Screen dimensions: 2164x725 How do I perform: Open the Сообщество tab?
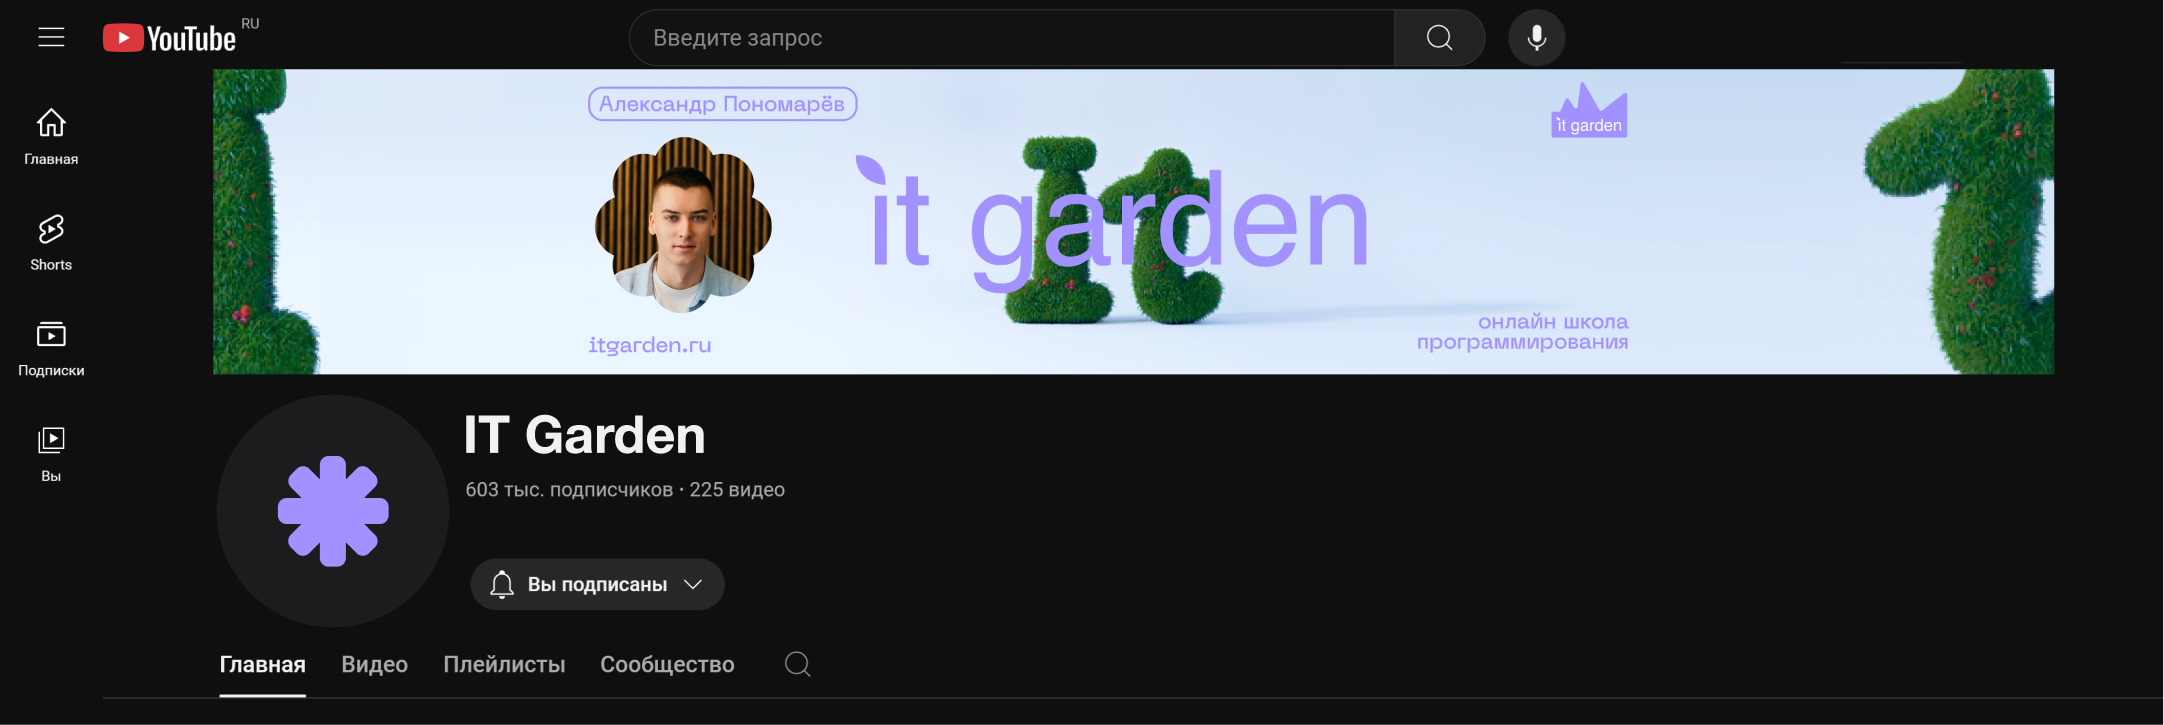tap(667, 665)
